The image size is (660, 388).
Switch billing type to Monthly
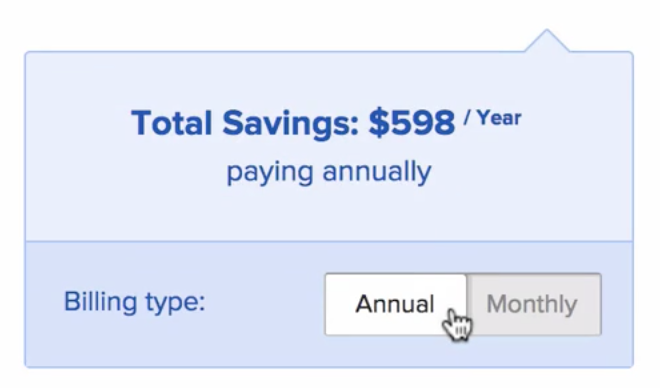(x=534, y=304)
